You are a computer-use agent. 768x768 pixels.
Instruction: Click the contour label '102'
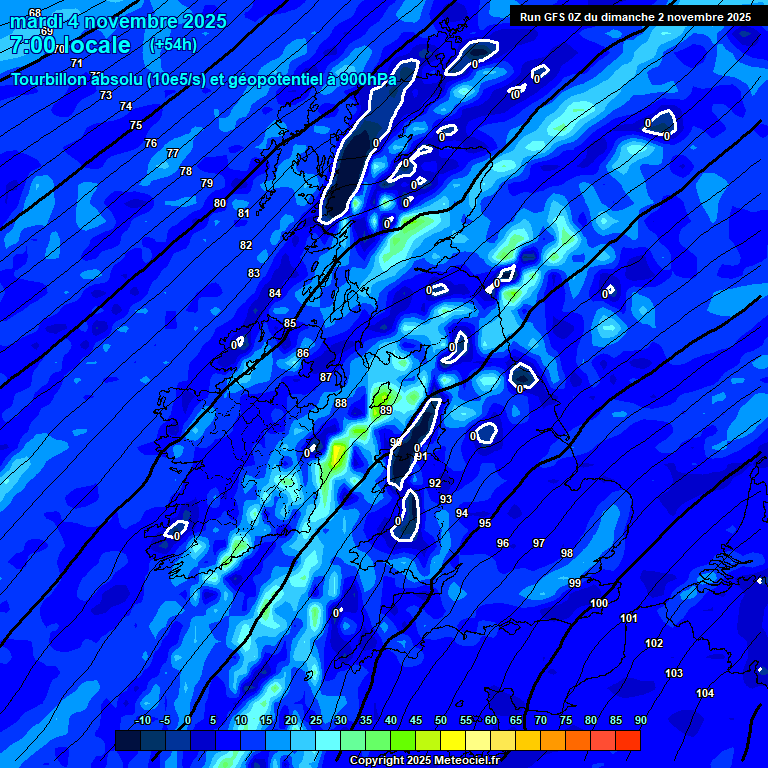654,643
